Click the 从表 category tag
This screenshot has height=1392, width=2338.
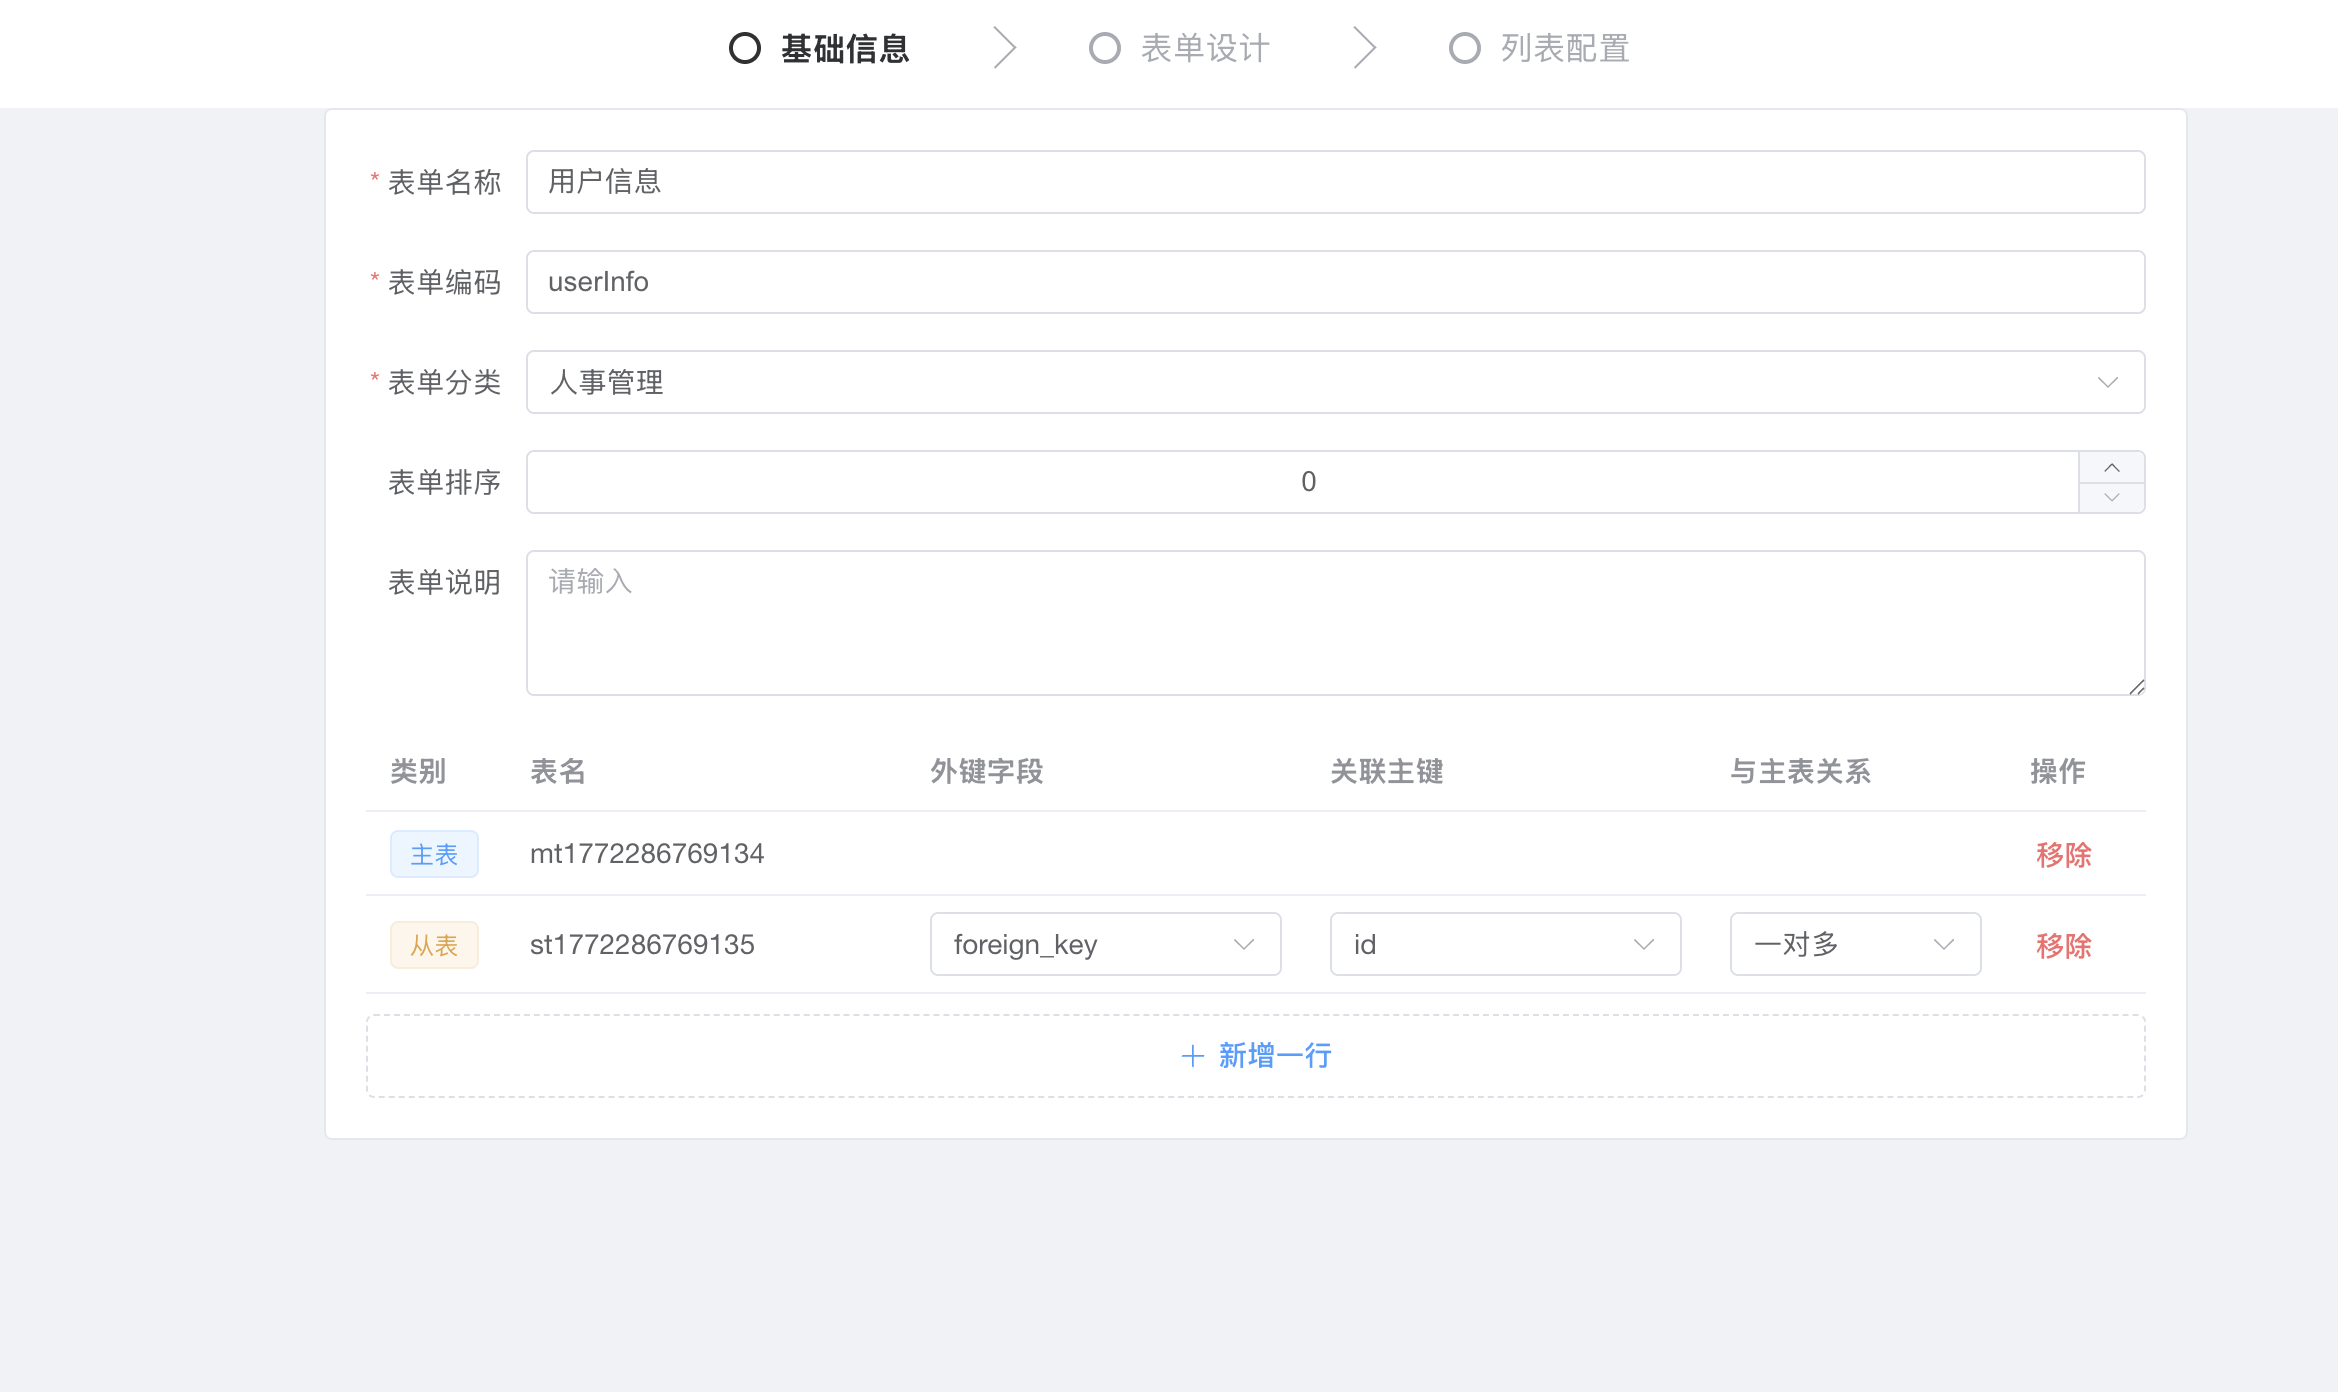pos(434,945)
